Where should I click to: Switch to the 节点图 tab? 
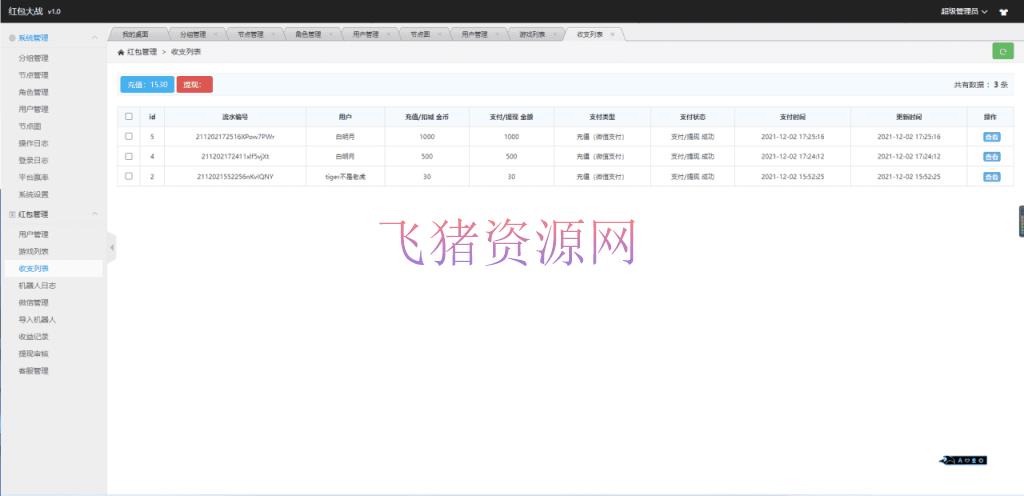[x=420, y=35]
